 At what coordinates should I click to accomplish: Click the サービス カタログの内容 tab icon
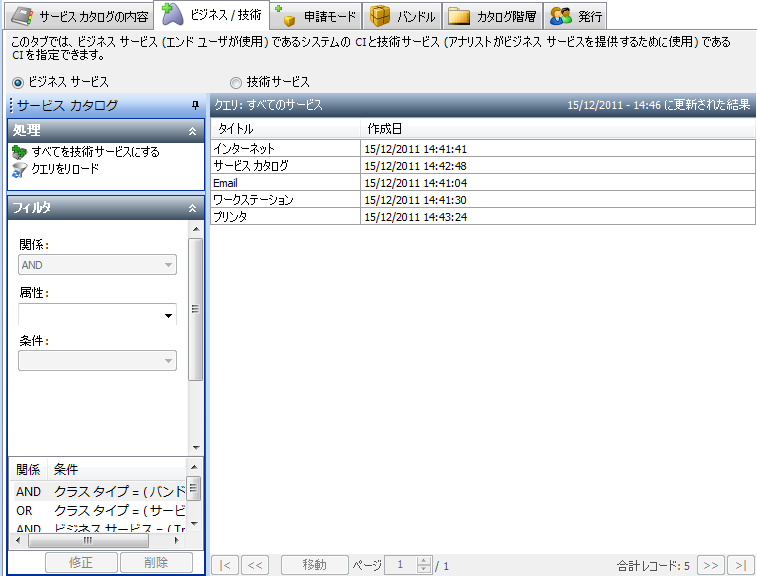pos(20,17)
